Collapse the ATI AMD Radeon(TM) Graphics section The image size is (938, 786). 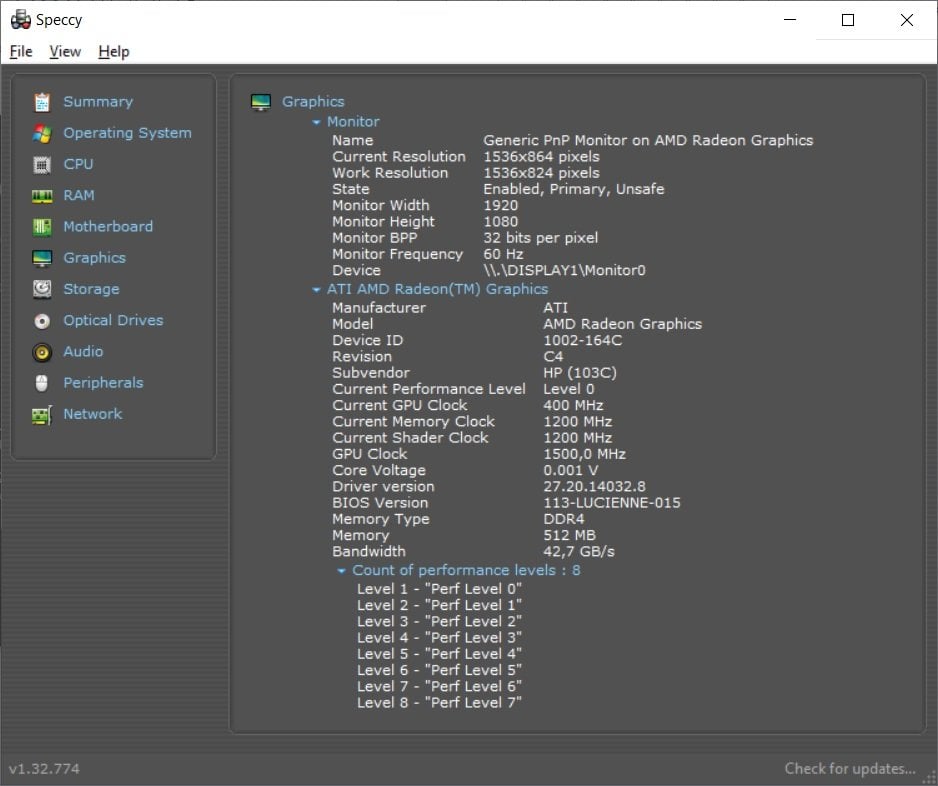click(316, 290)
